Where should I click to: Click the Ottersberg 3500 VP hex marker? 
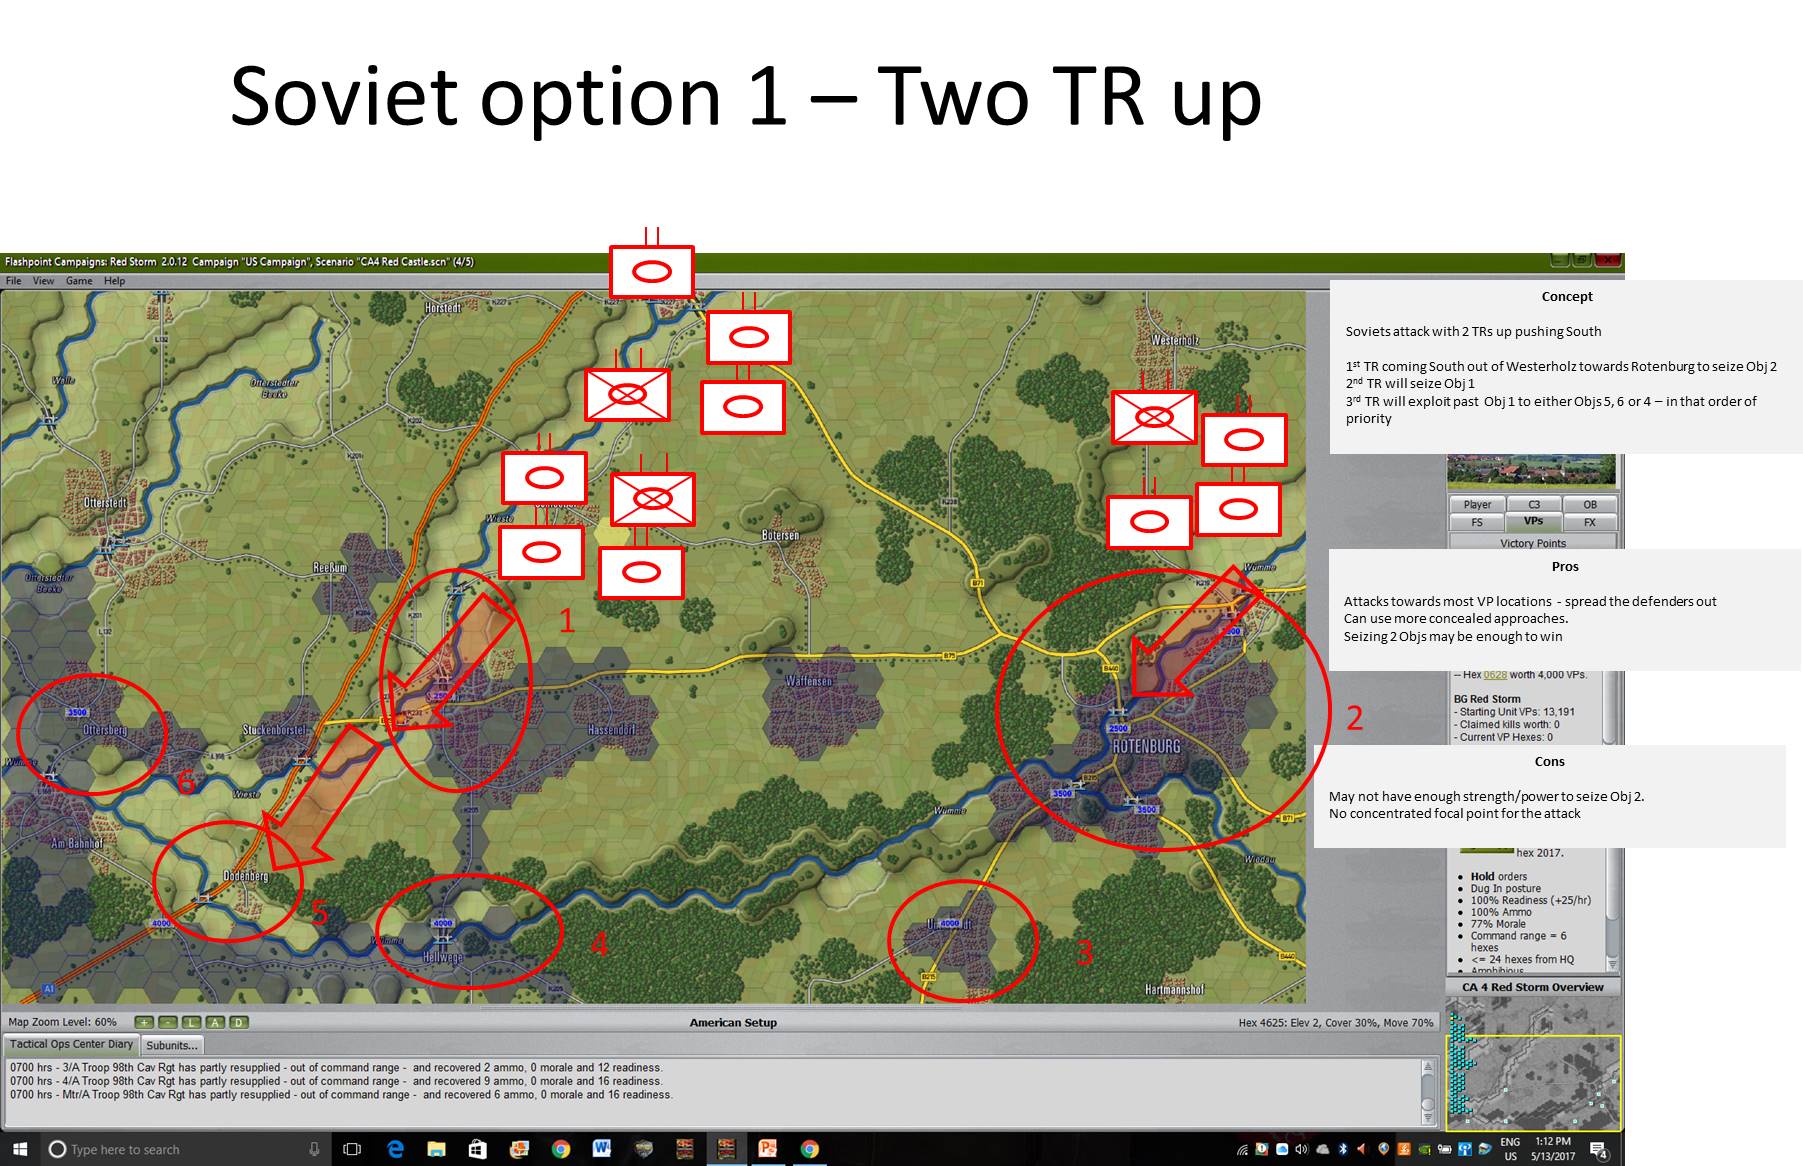point(77,712)
